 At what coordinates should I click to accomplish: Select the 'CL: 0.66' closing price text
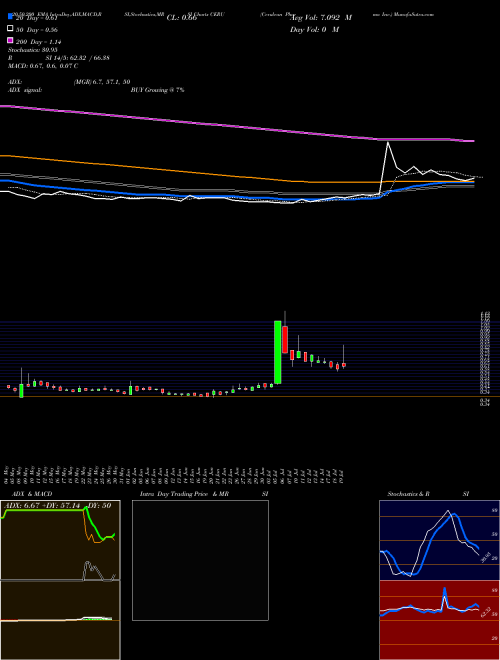point(182,18)
